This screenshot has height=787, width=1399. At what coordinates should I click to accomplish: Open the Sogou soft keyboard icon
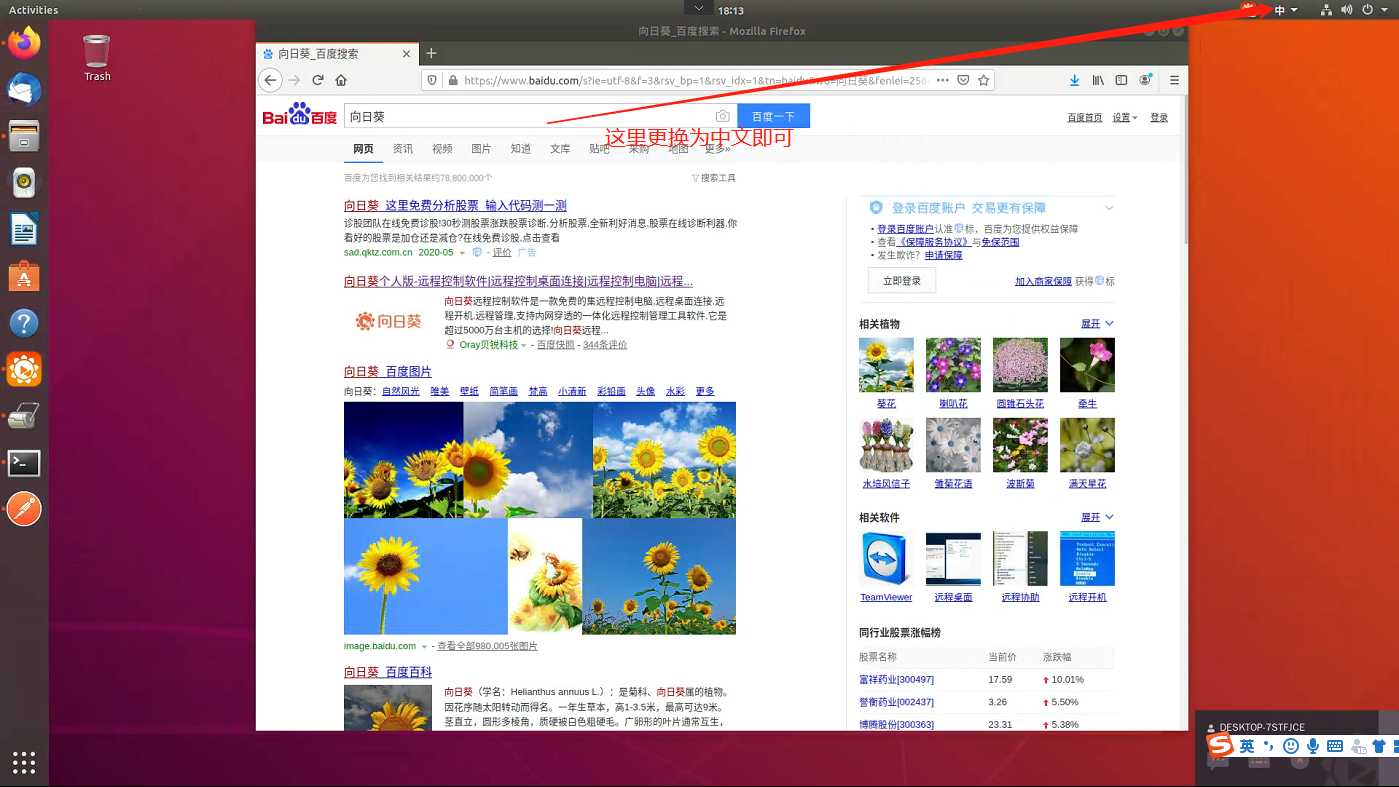coord(1335,746)
